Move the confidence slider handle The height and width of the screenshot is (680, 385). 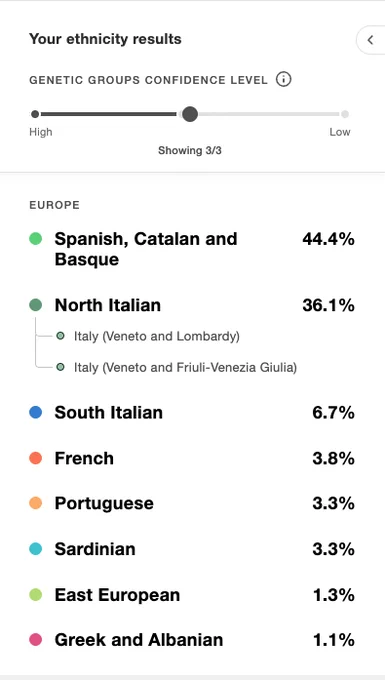point(190,114)
